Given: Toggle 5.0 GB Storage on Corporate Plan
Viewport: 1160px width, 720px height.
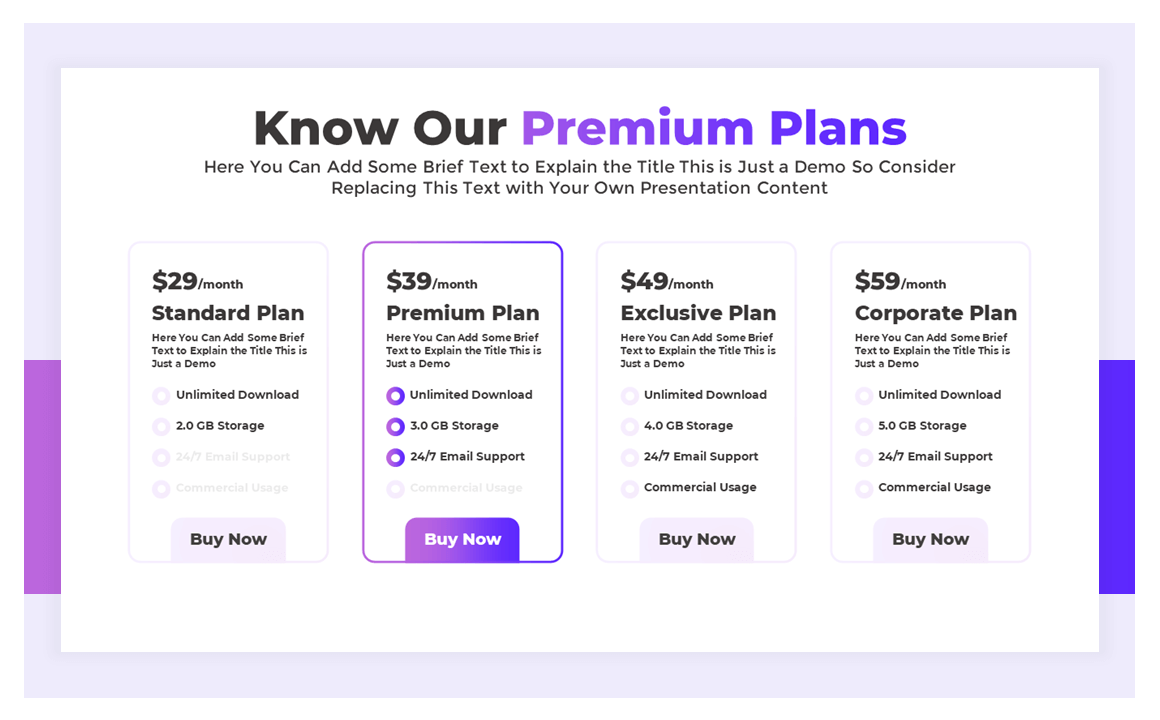Looking at the screenshot, I should 863,425.
